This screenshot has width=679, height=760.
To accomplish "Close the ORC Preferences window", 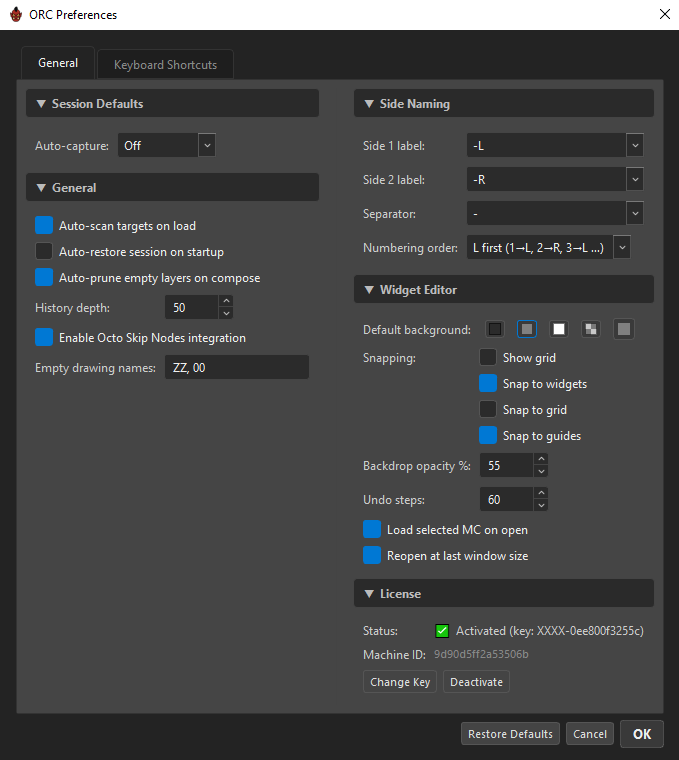I will (x=664, y=14).
